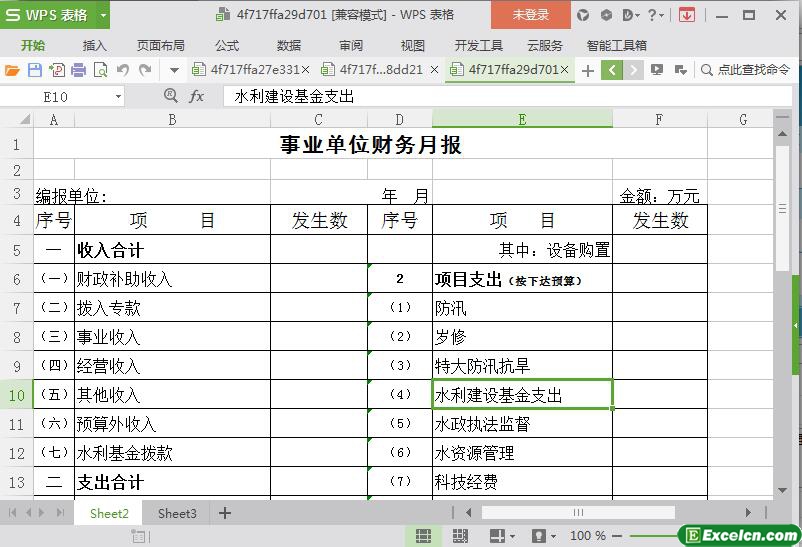Expand the Name Box dropdown arrow
Viewport: 802px width, 547px height.
tap(118, 97)
